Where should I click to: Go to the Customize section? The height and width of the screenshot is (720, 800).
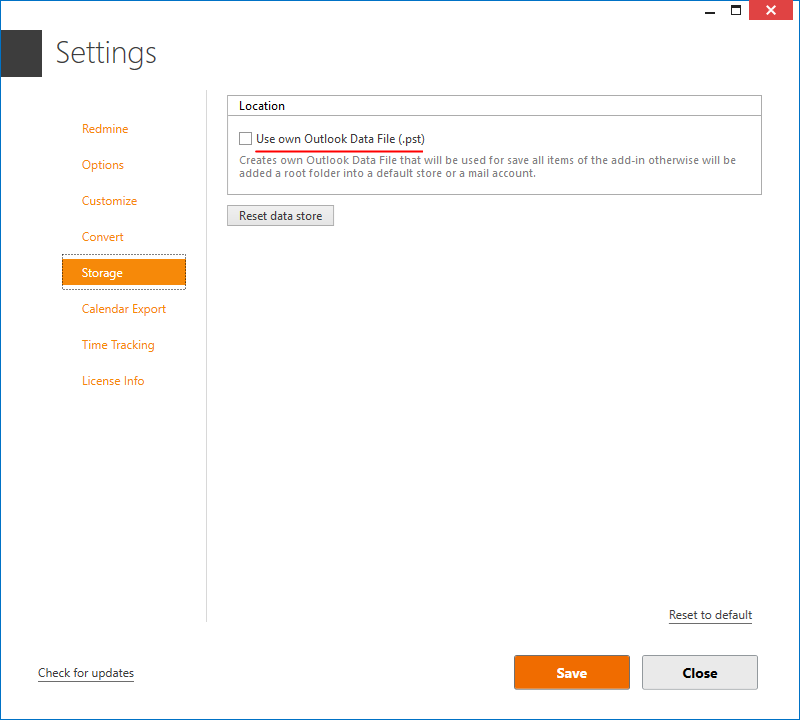click(x=109, y=201)
